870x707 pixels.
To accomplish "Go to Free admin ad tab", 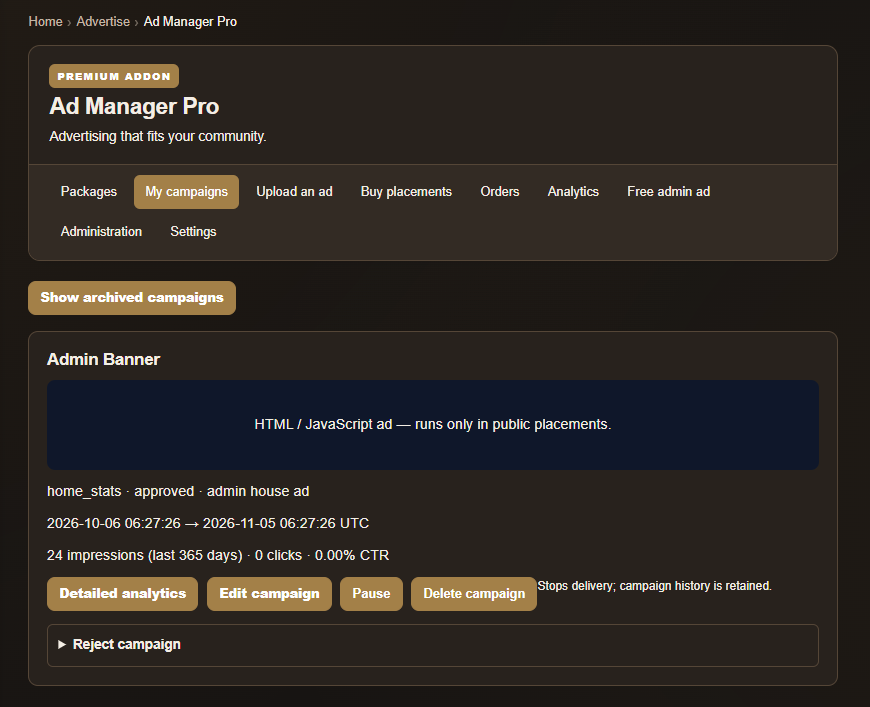I will pos(669,192).
